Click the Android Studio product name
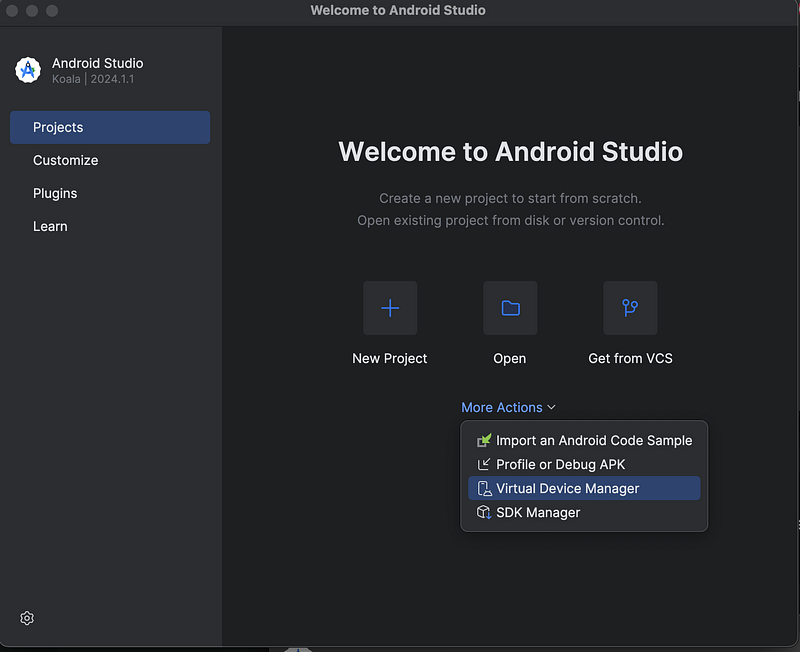Image resolution: width=800 pixels, height=652 pixels. 97,63
